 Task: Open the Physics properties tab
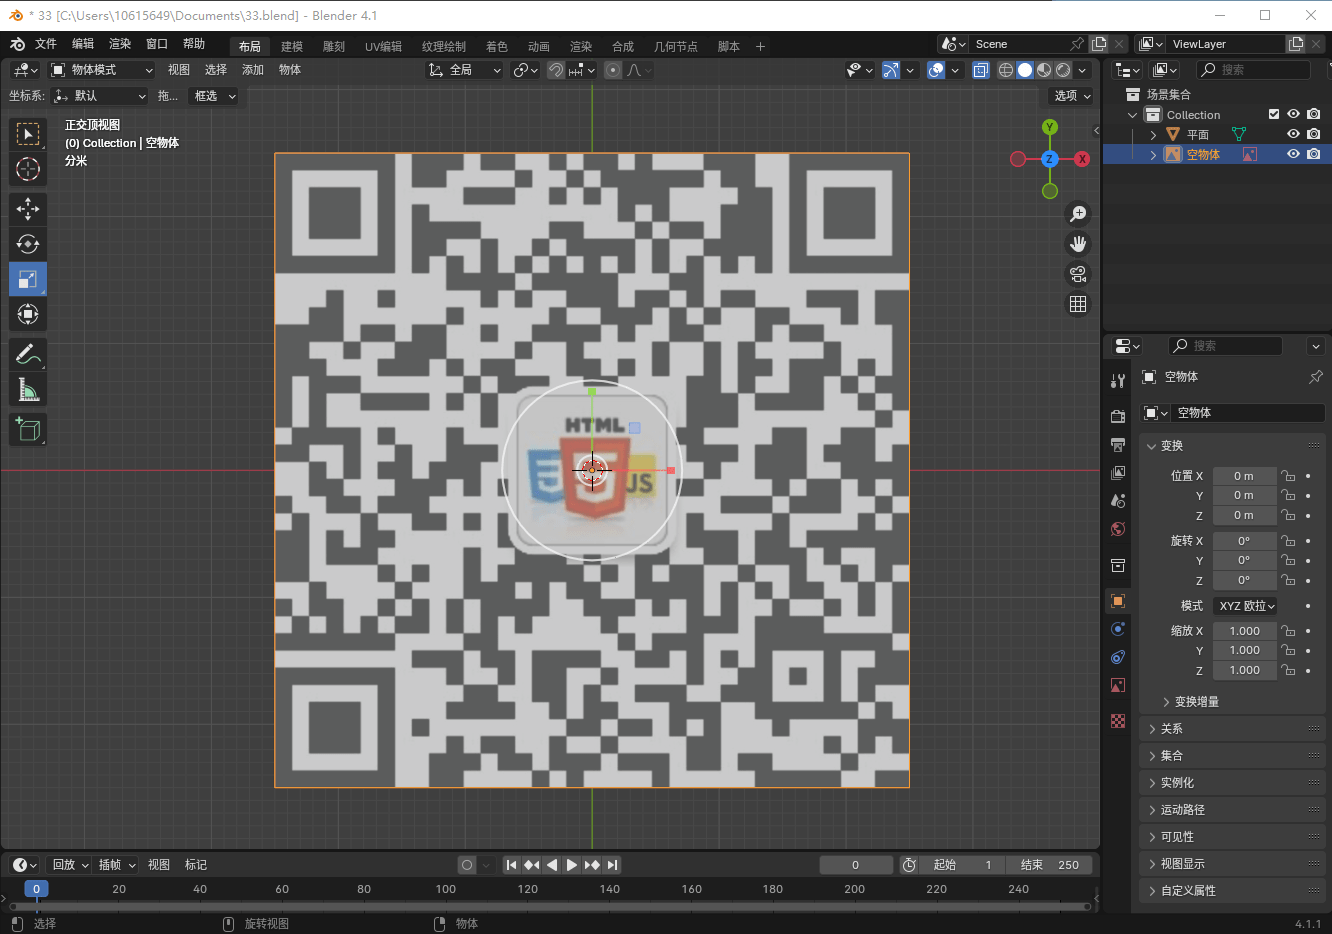click(1118, 629)
